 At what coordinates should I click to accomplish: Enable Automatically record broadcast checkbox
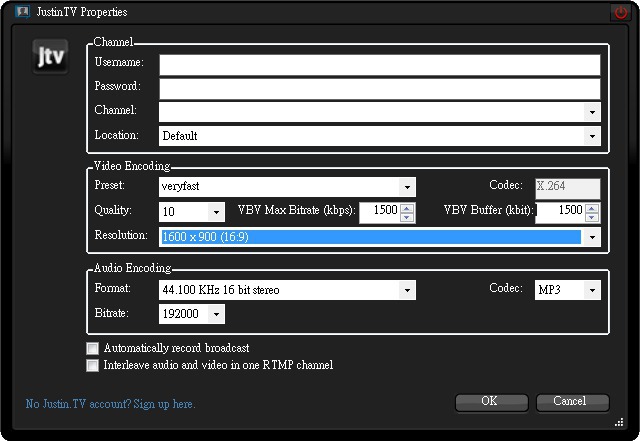[x=93, y=348]
